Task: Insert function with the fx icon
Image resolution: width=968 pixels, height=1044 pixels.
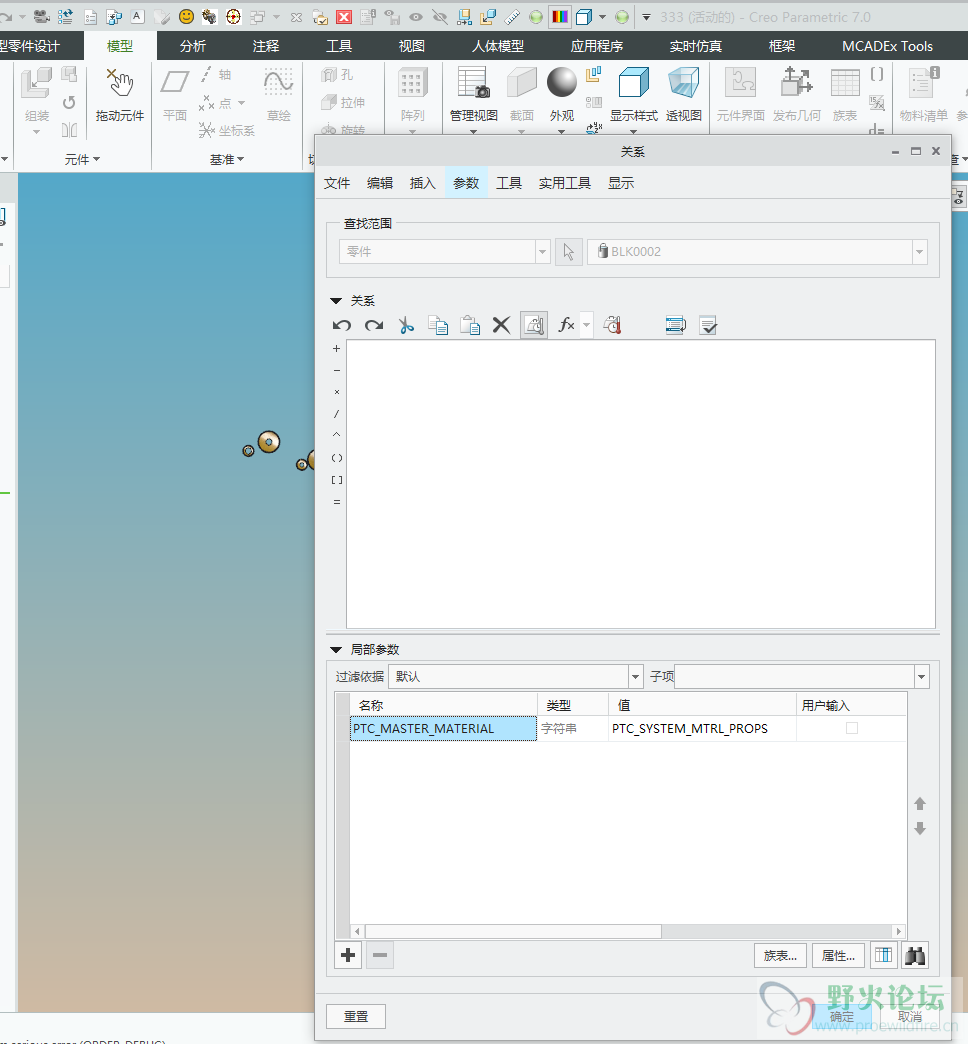Action: point(567,326)
